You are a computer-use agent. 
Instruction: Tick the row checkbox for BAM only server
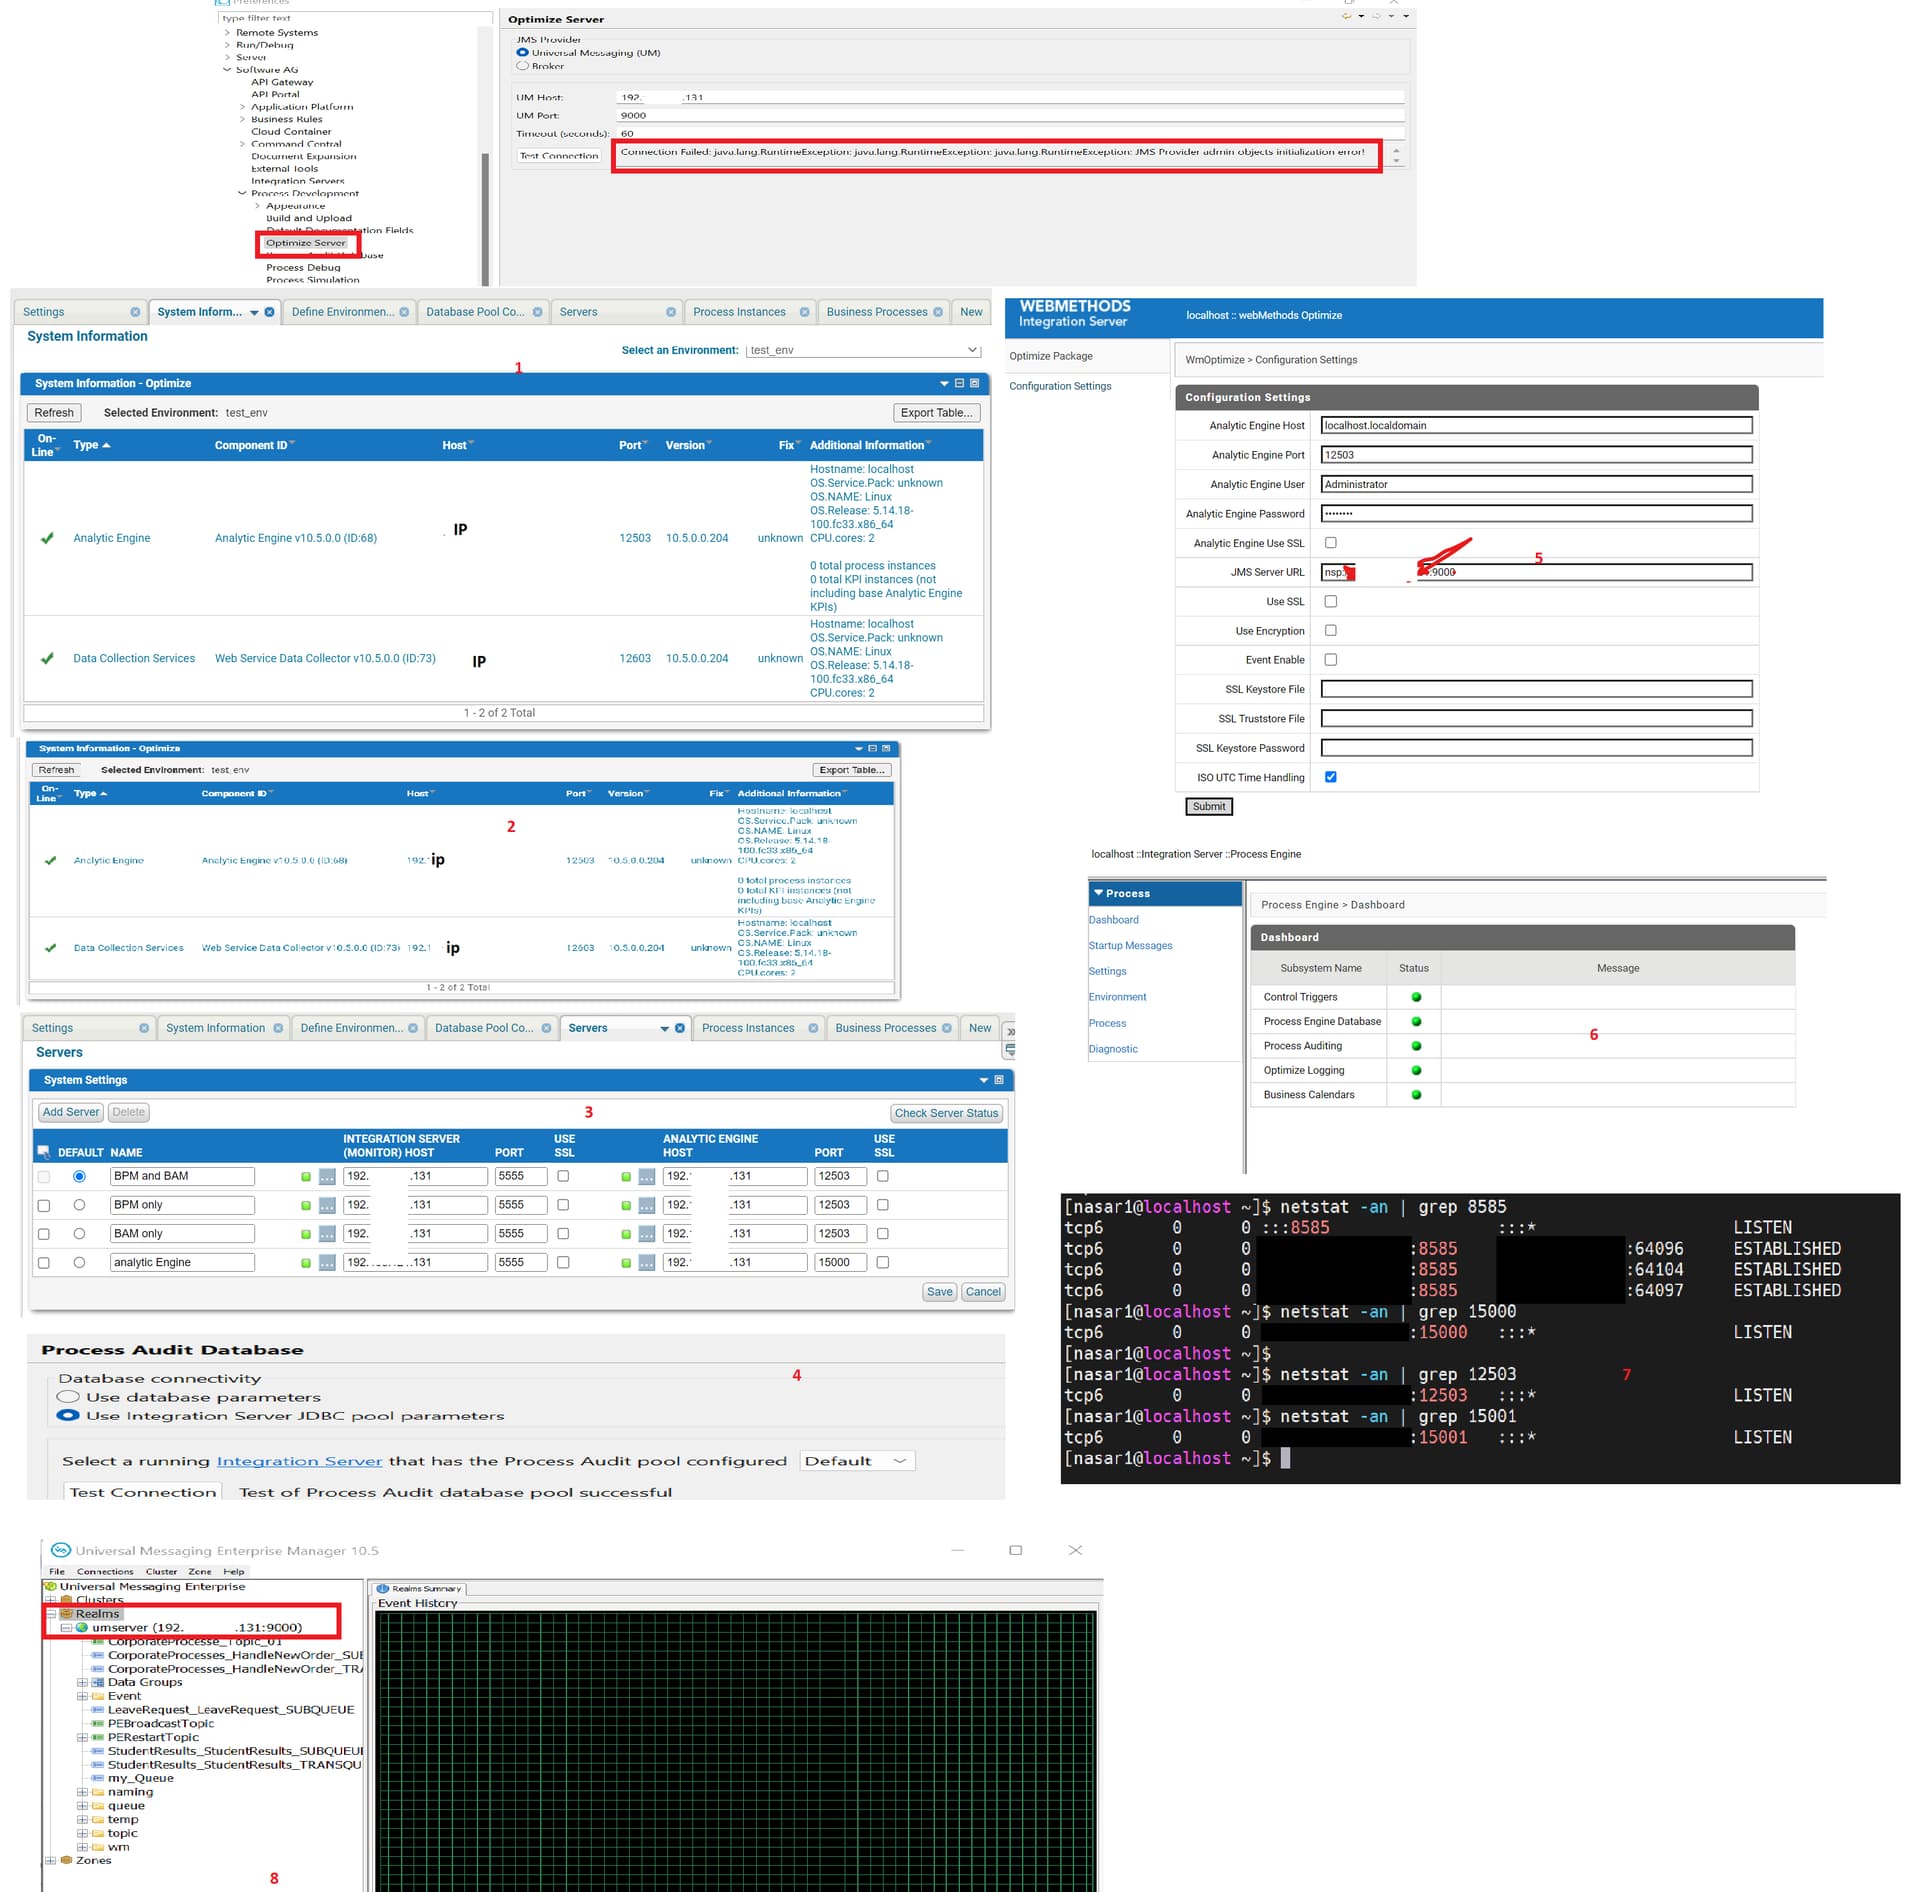coord(43,1235)
